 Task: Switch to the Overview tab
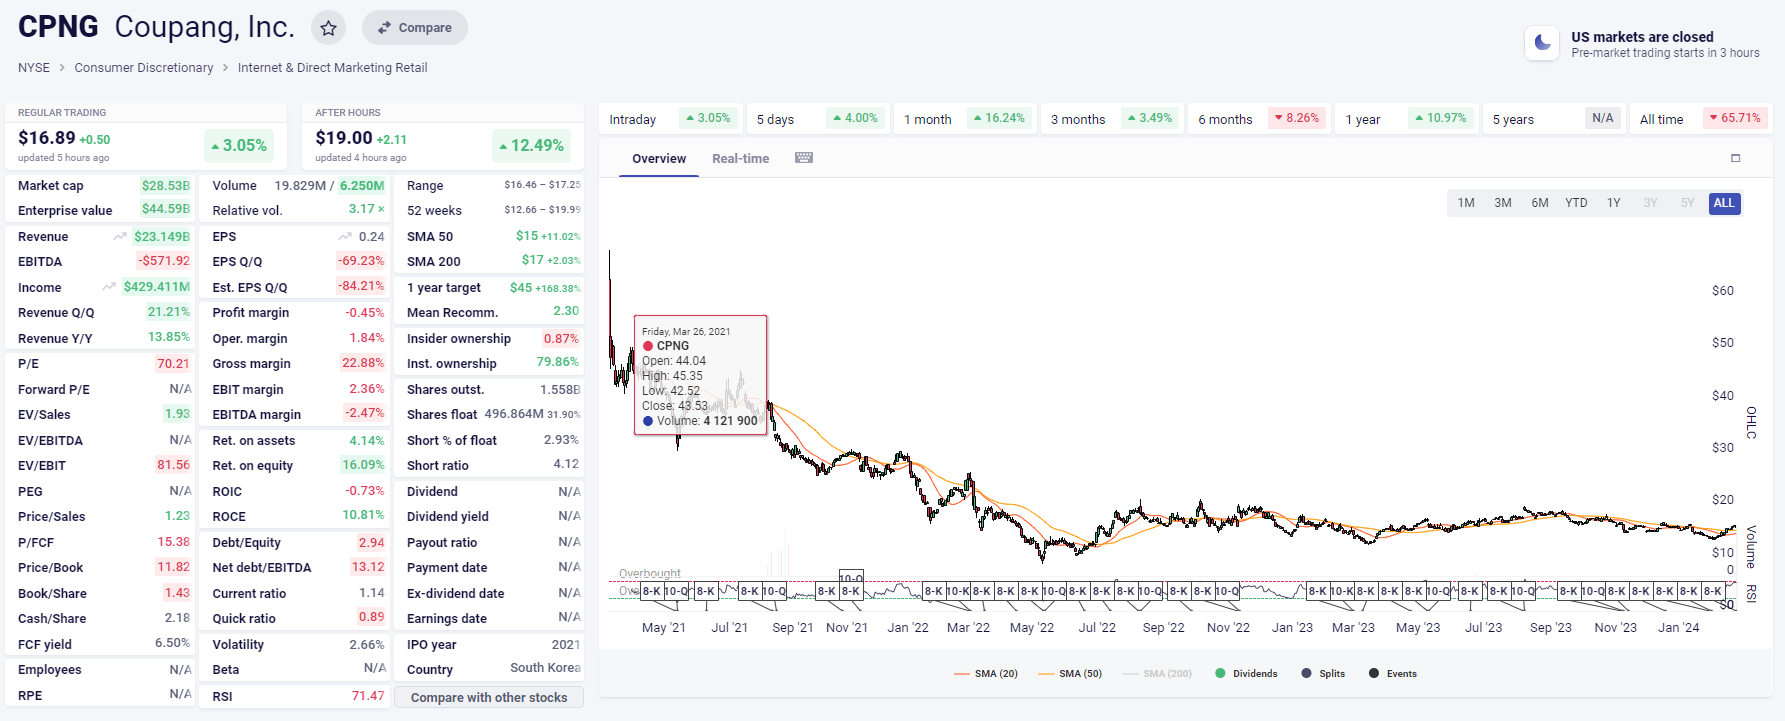[659, 159]
